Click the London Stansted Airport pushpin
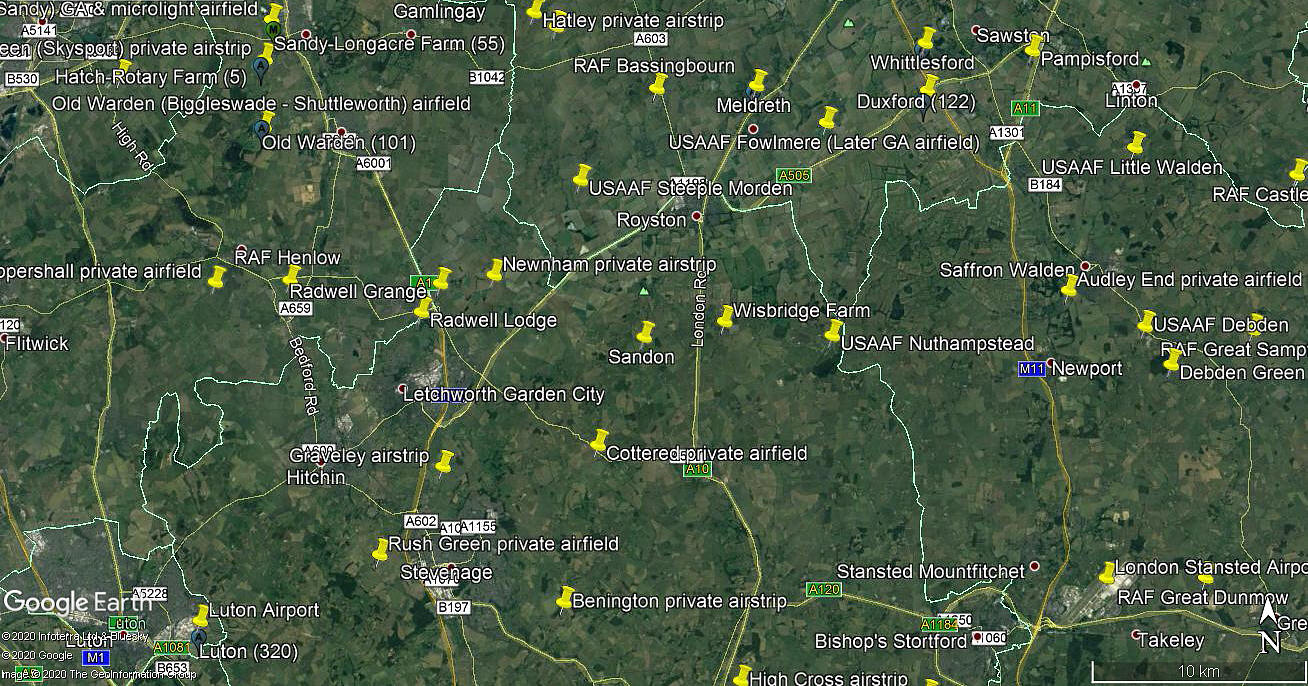Viewport: 1308px width, 686px height. click(1107, 574)
